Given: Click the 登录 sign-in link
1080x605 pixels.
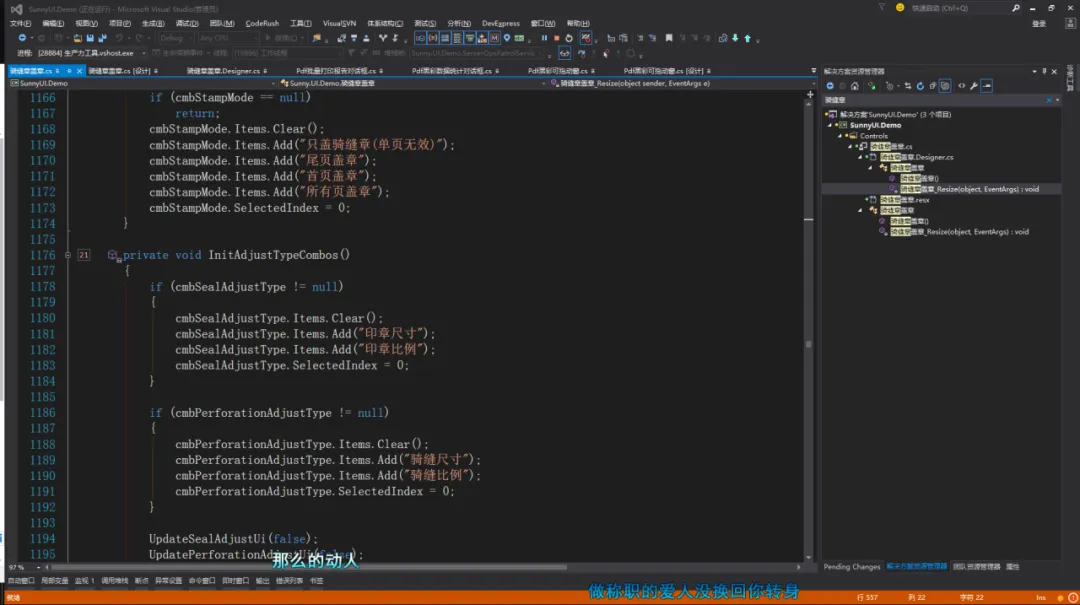Looking at the screenshot, I should [x=1039, y=23].
